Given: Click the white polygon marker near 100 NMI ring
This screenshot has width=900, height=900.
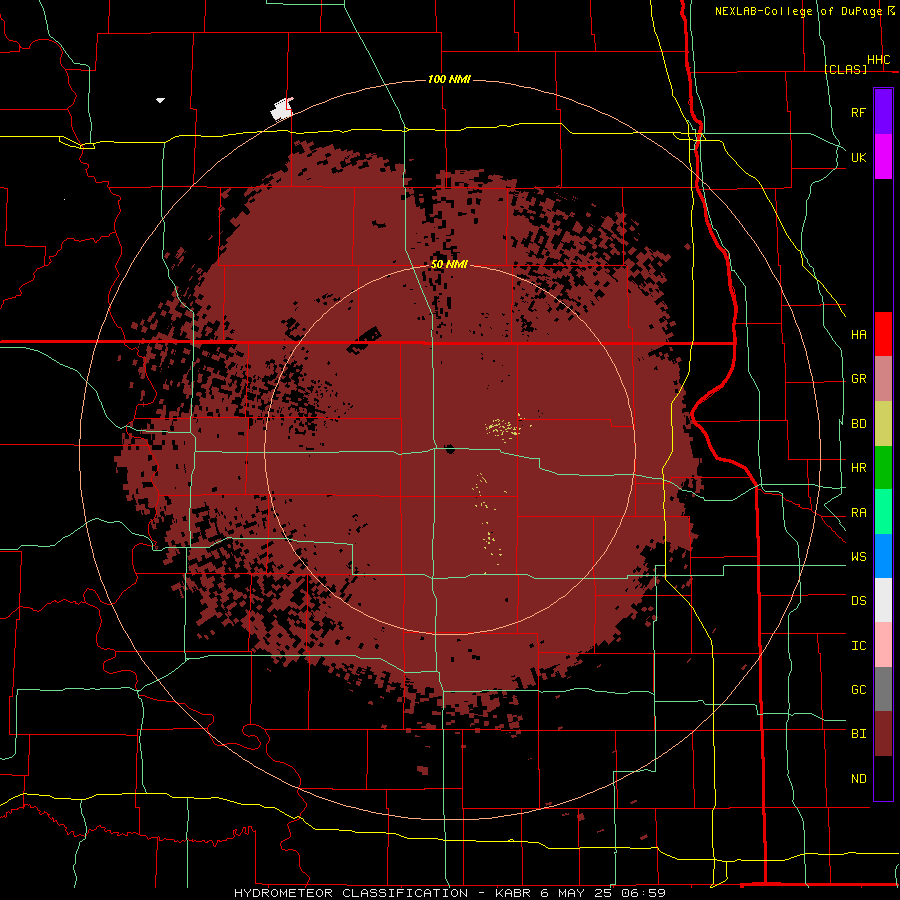Looking at the screenshot, I should 282,108.
